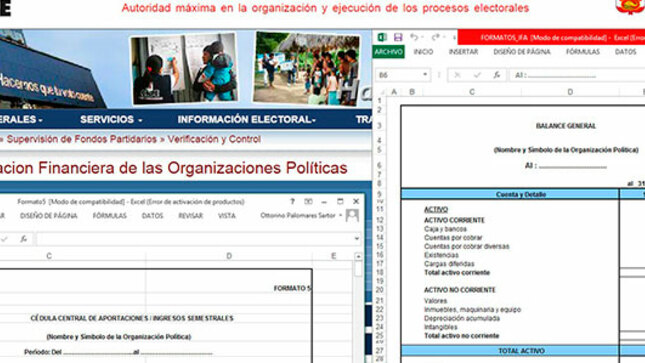Viewport: 645px width, 363px height.
Task: Click the fx insert function icon beside B6
Action: coord(497,75)
